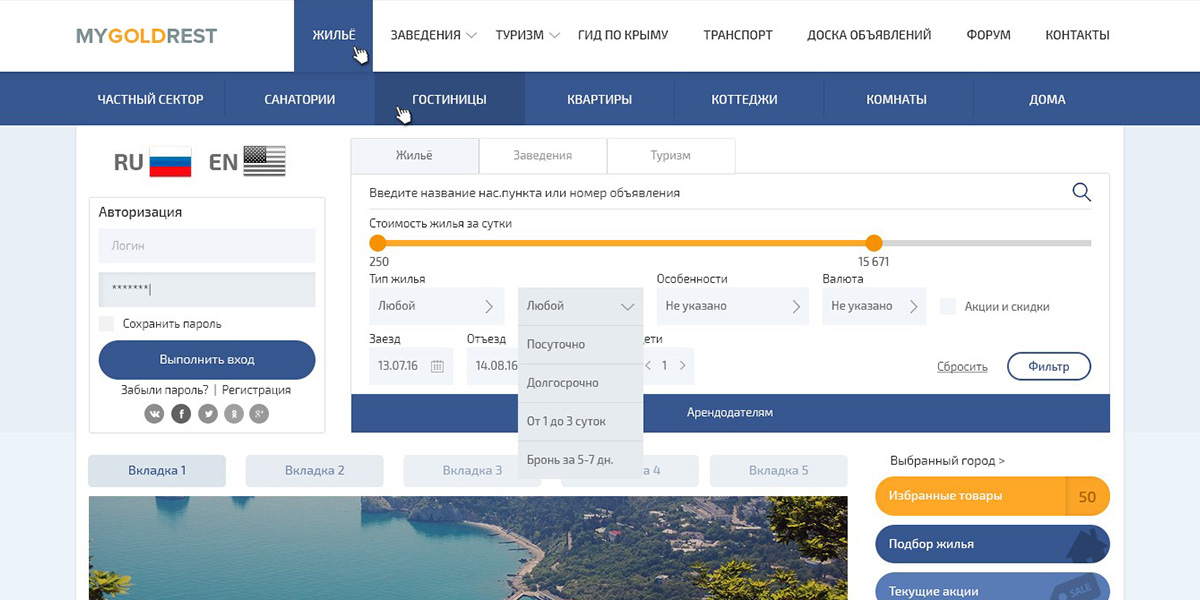
Task: Select Комнаты category
Action: tap(896, 99)
